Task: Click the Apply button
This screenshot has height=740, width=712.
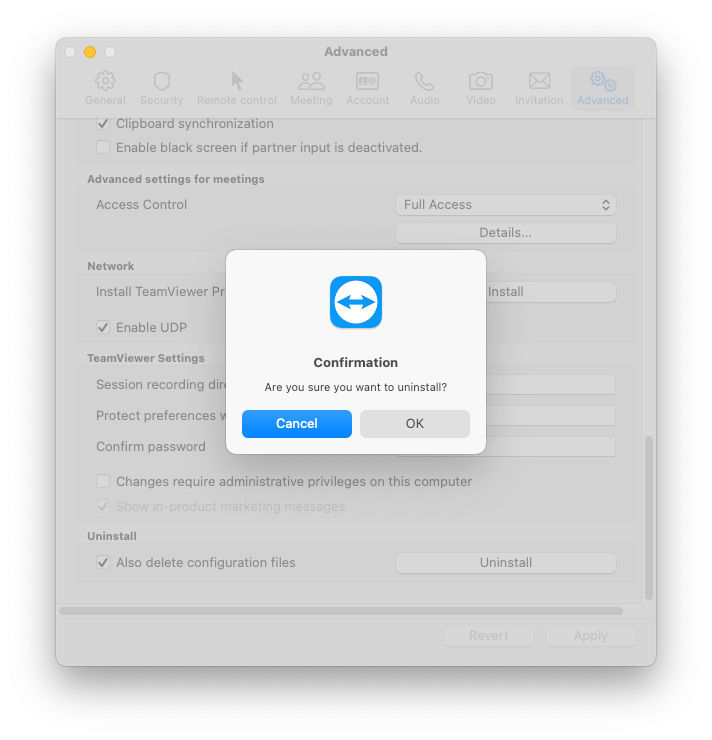Action: tap(591, 636)
